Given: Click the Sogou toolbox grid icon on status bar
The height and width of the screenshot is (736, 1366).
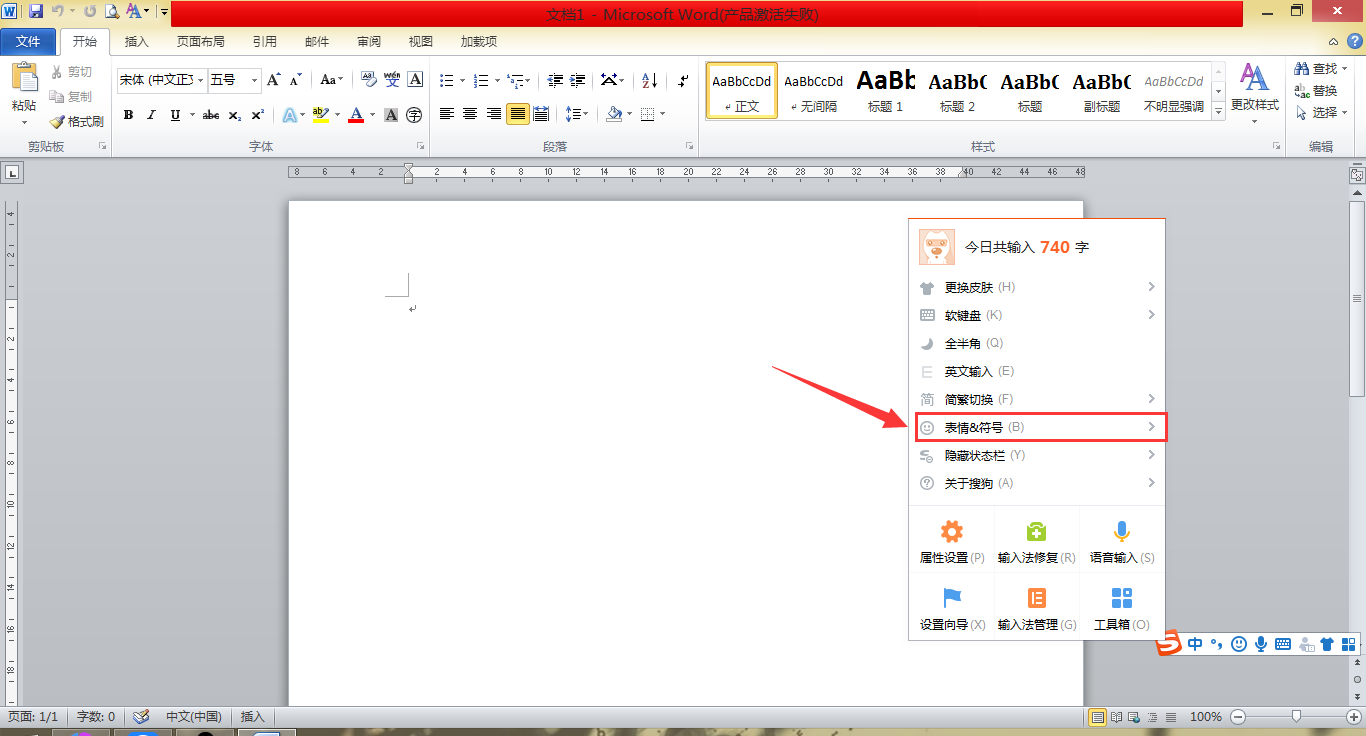Looking at the screenshot, I should click(1349, 644).
